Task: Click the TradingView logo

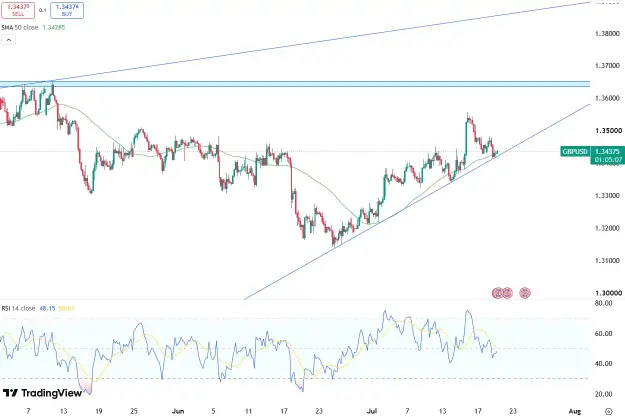Action: point(42,393)
